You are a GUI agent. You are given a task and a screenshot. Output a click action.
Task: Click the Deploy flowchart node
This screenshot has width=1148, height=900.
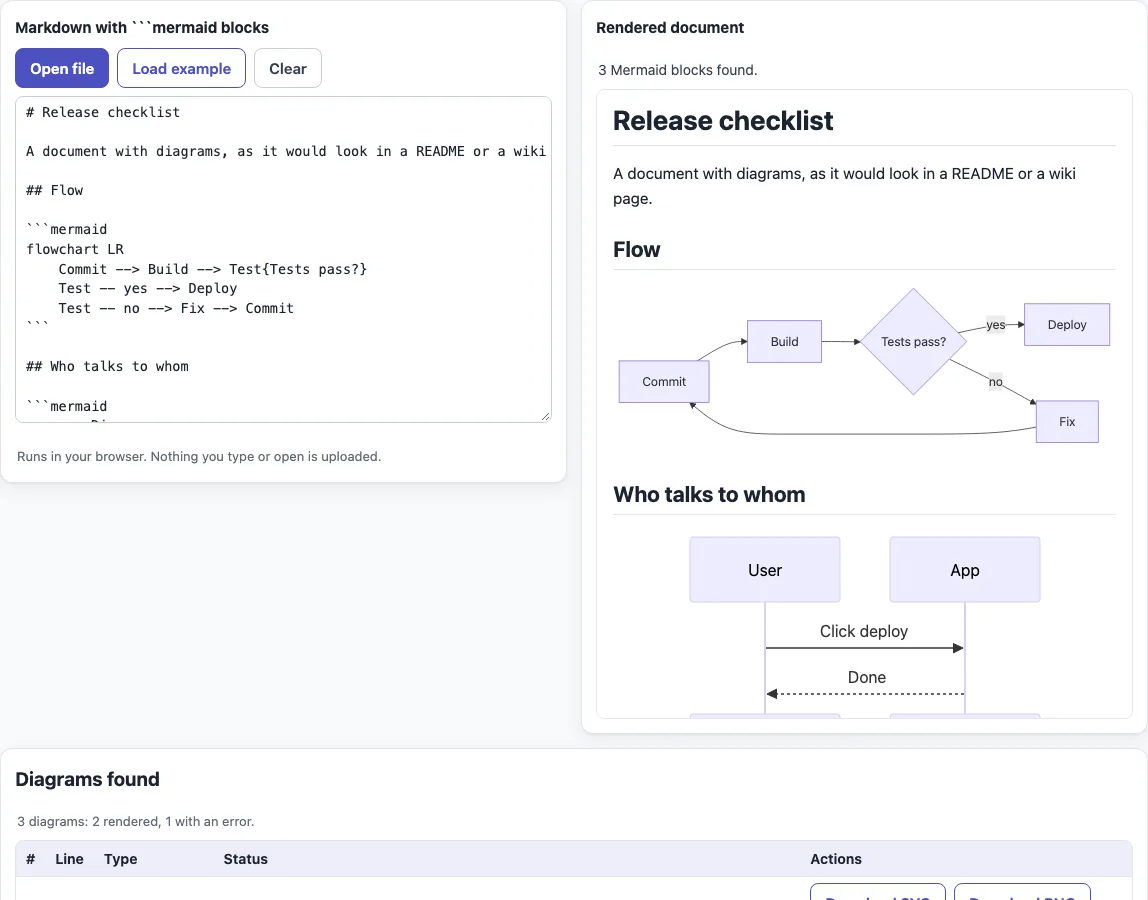pos(1067,324)
